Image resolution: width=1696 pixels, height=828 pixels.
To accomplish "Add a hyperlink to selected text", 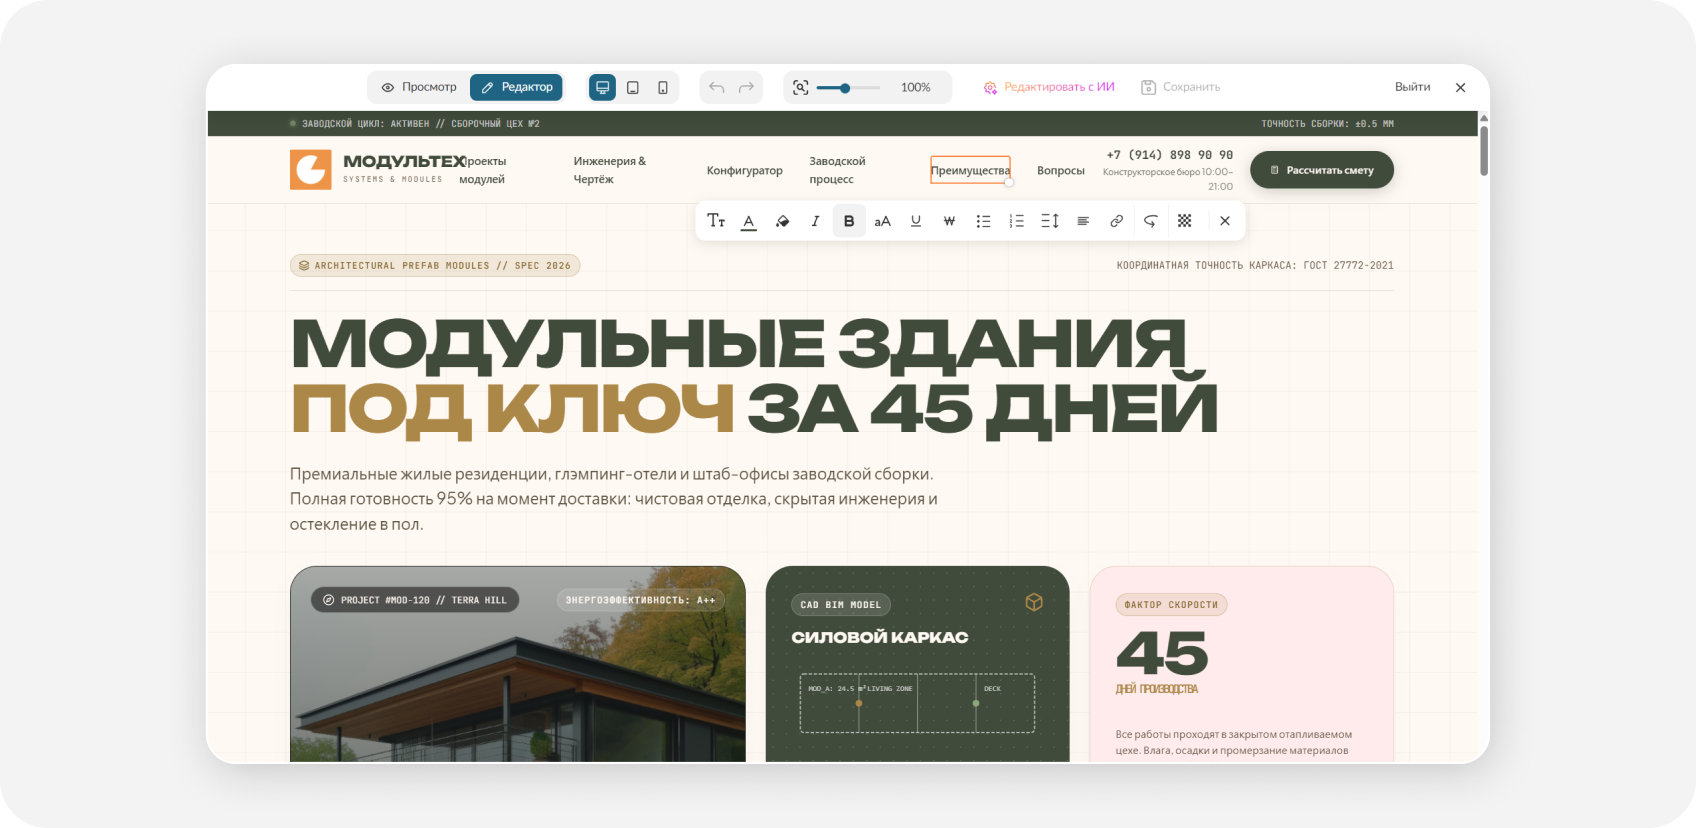I will (x=1117, y=221).
